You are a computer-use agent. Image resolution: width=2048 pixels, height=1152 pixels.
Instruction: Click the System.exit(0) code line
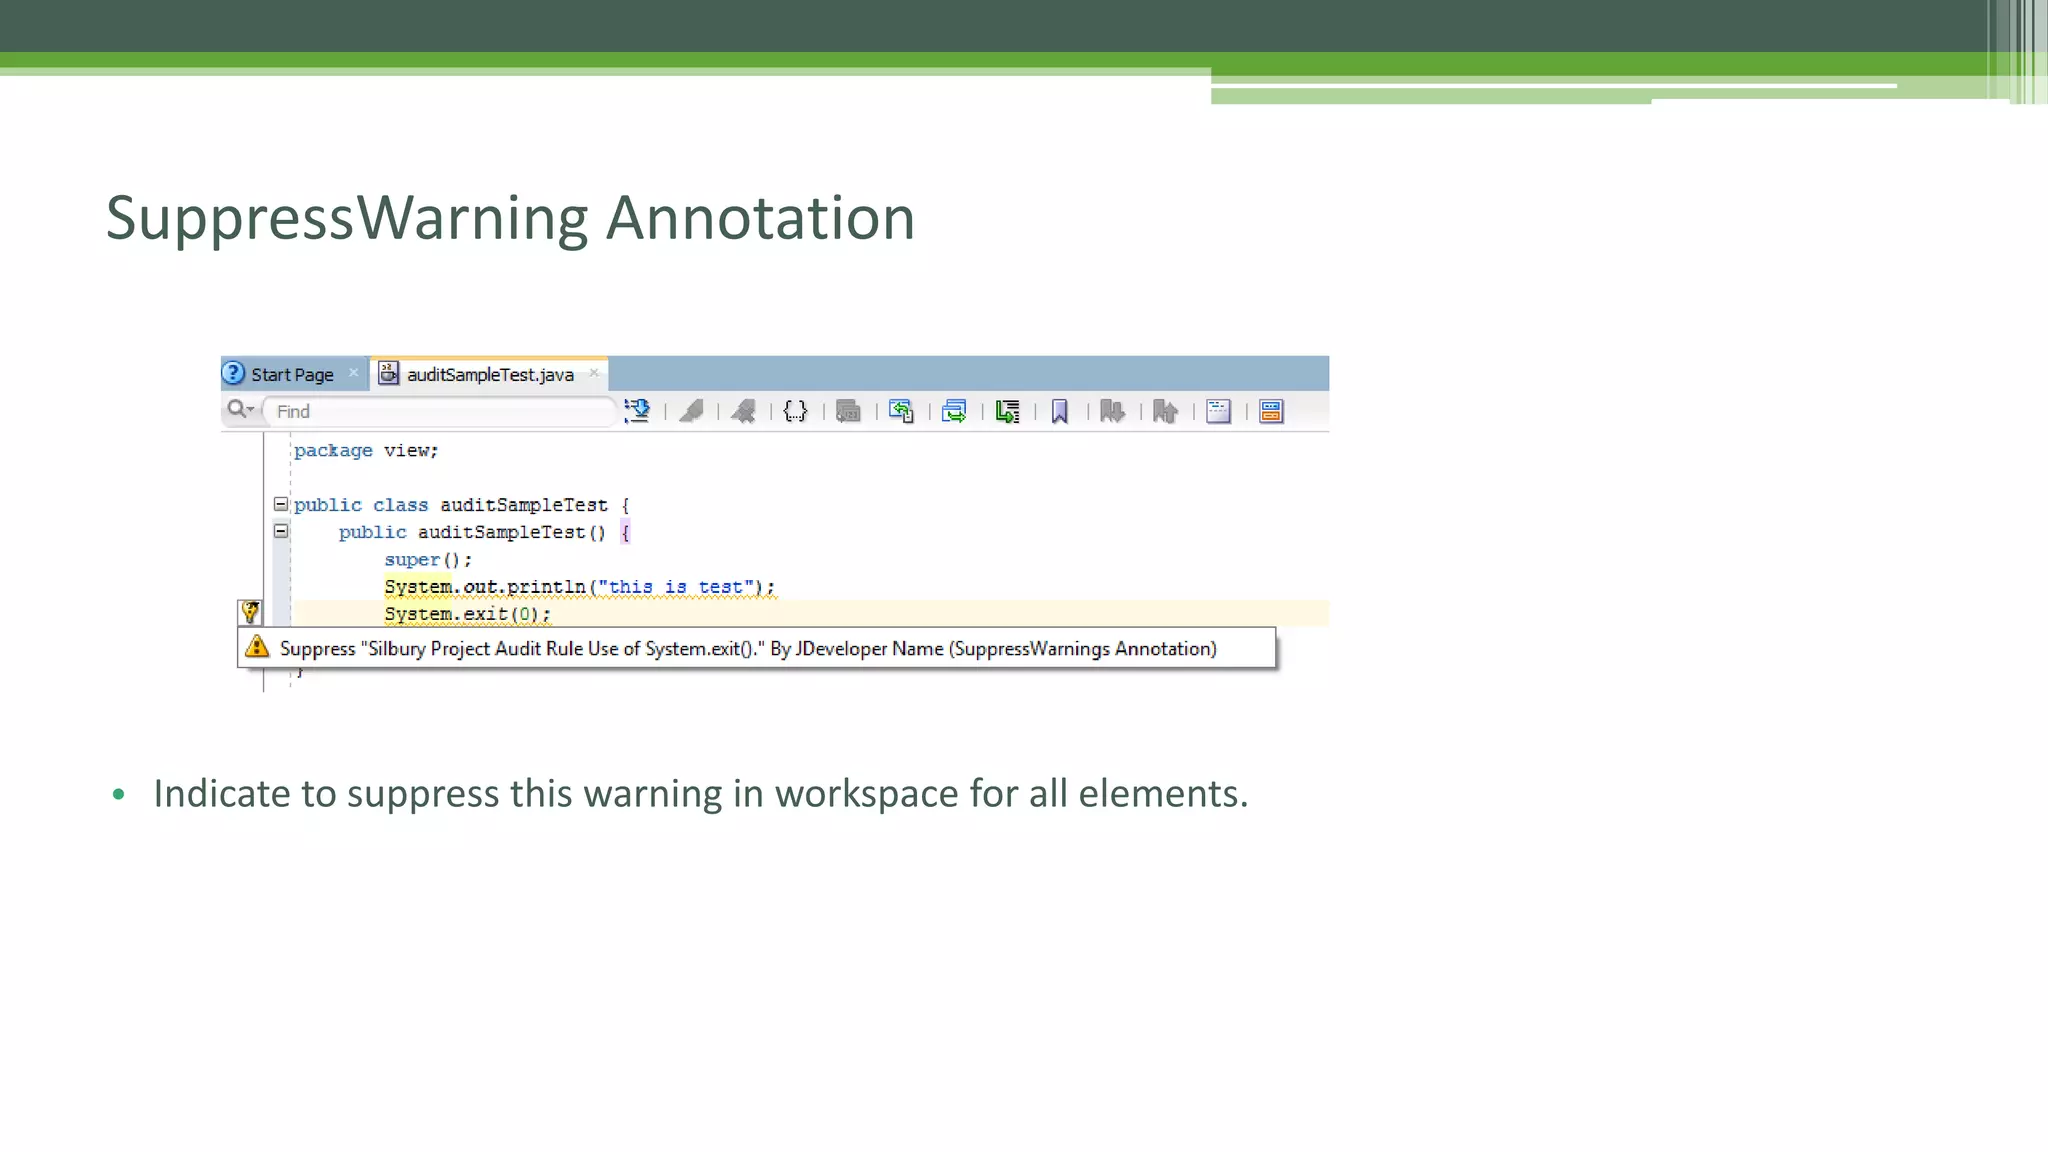click(467, 614)
